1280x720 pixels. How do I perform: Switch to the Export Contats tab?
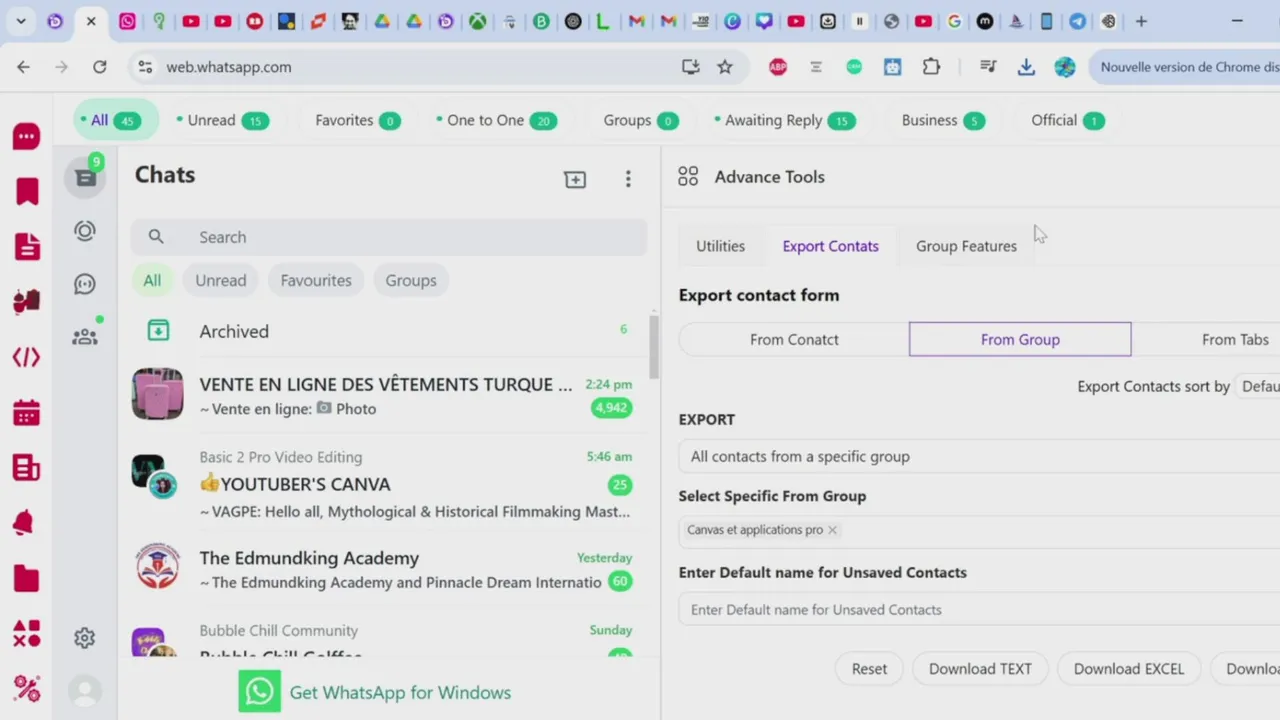pyautogui.click(x=831, y=246)
